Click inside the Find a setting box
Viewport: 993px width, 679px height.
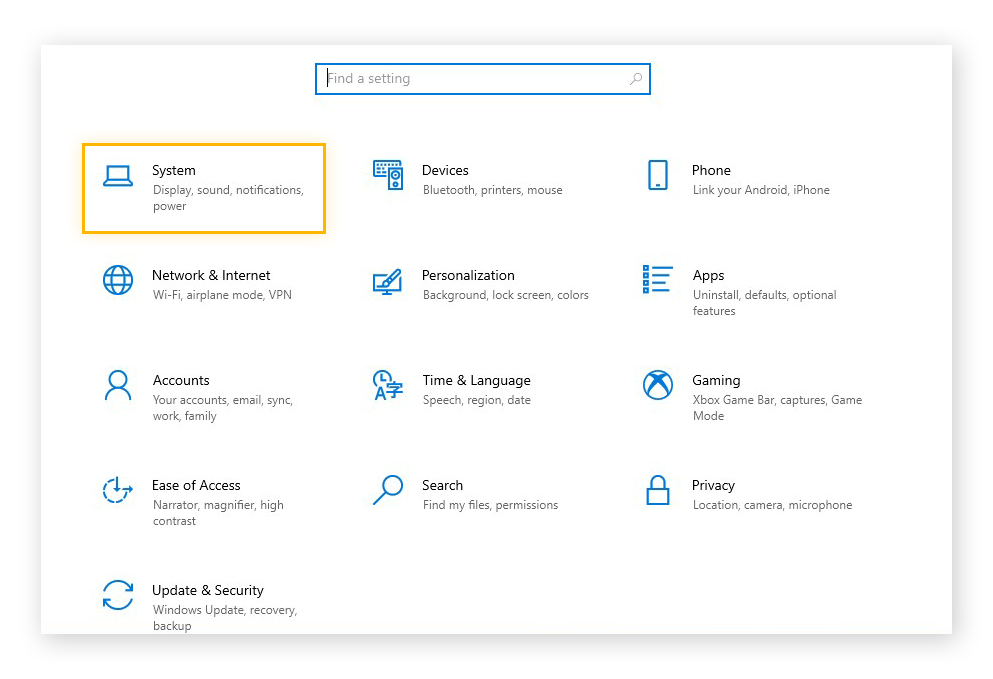[x=470, y=78]
